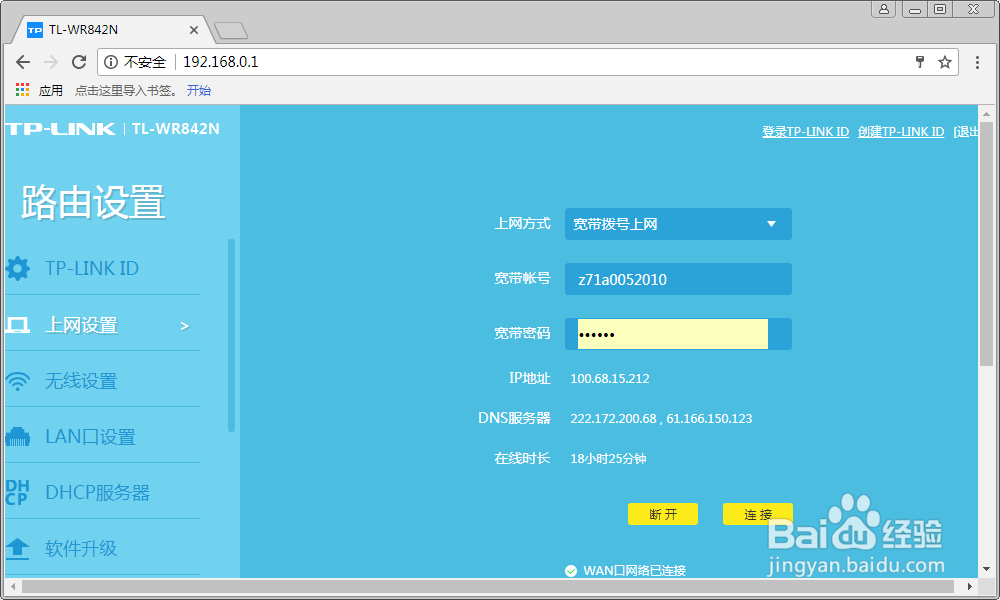Image resolution: width=1000 pixels, height=600 pixels.
Task: Click 创建TP-LINK ID link
Action: 901,131
